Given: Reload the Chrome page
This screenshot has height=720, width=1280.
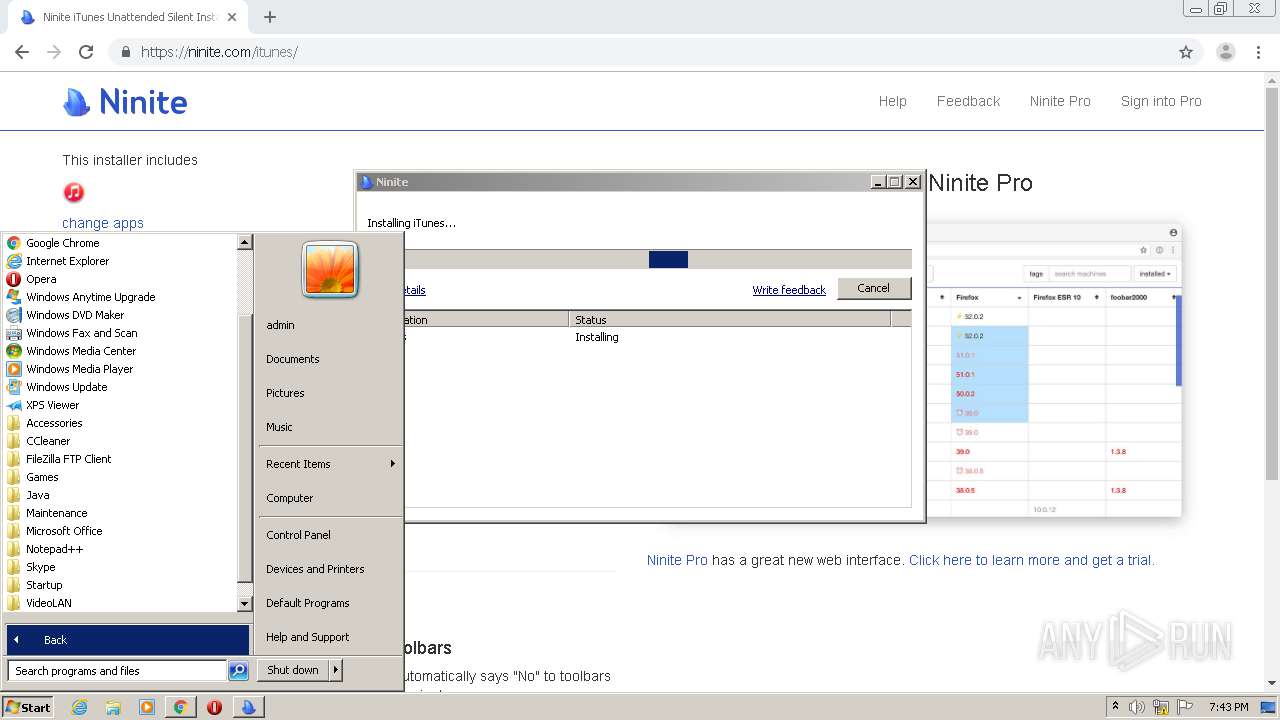Looking at the screenshot, I should tap(86, 52).
